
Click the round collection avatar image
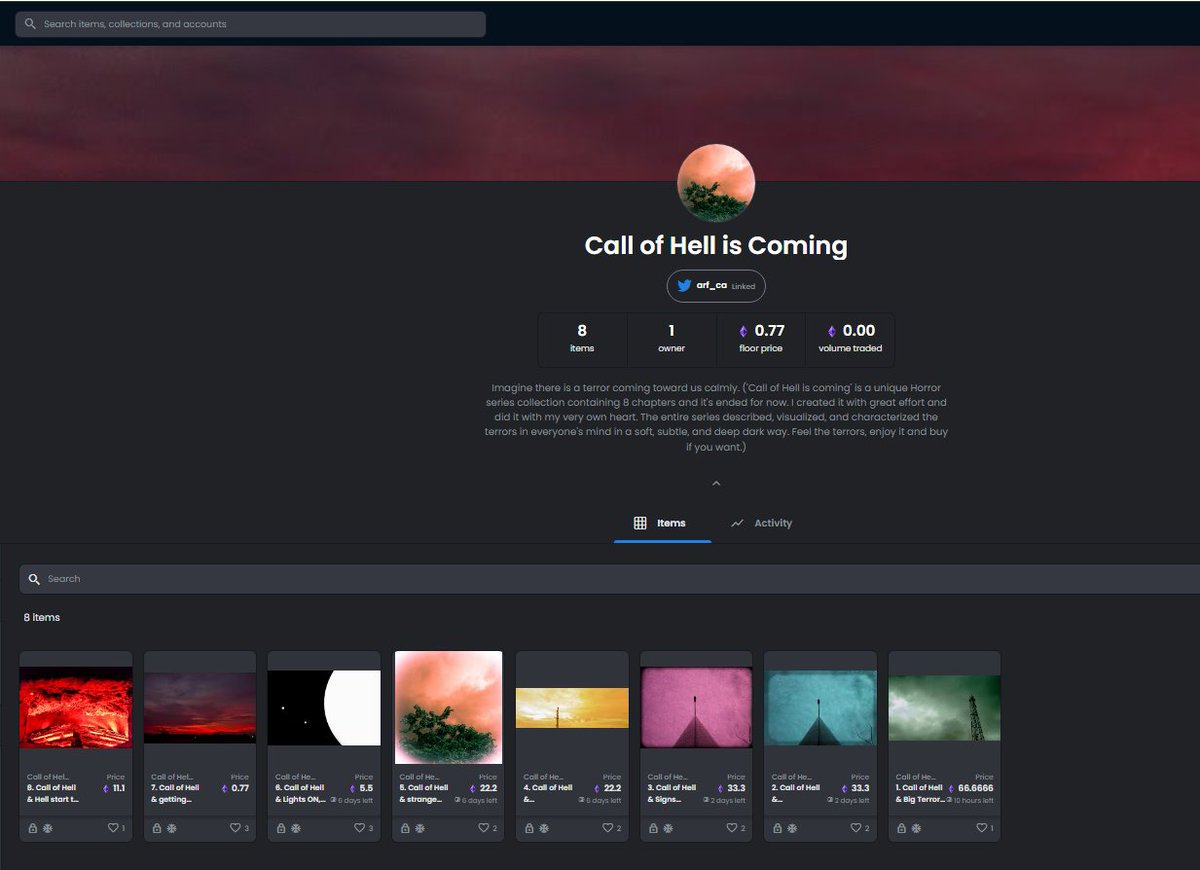point(716,183)
